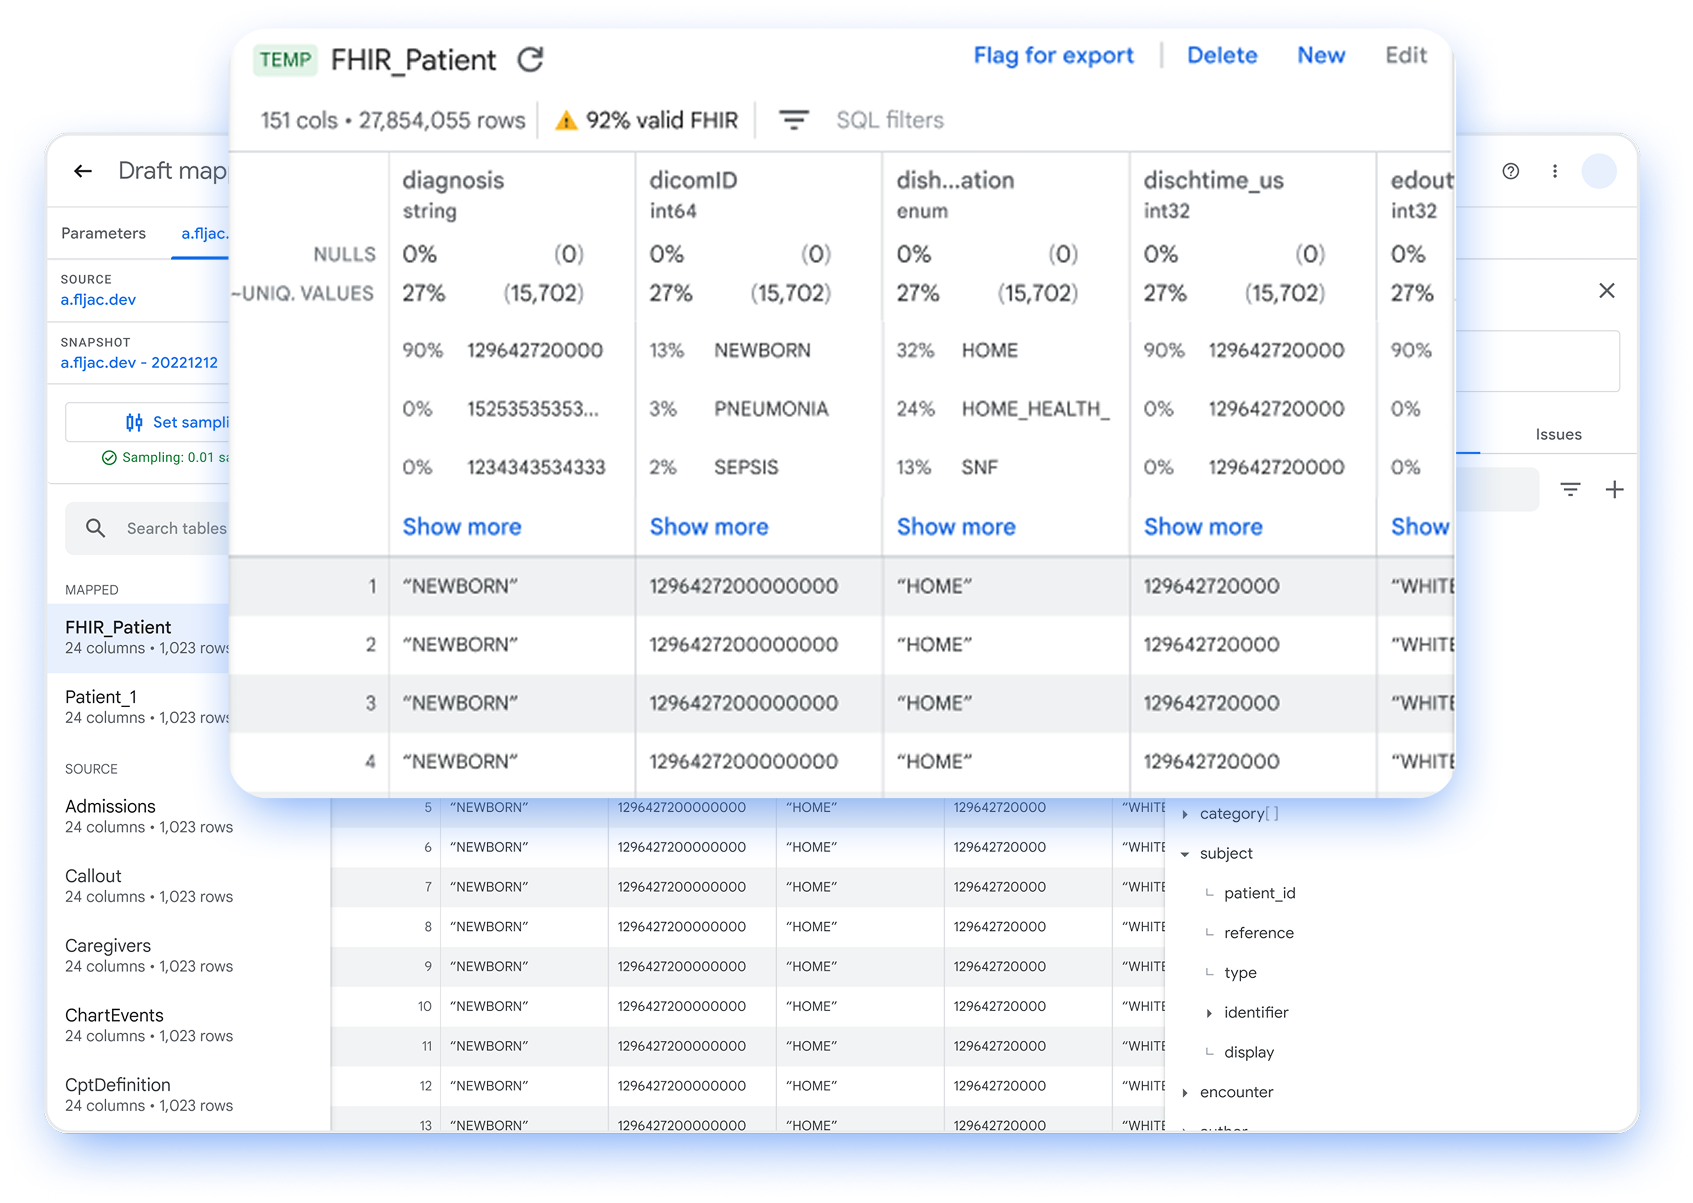
Task: Close the right side panel with X
Action: click(1607, 290)
